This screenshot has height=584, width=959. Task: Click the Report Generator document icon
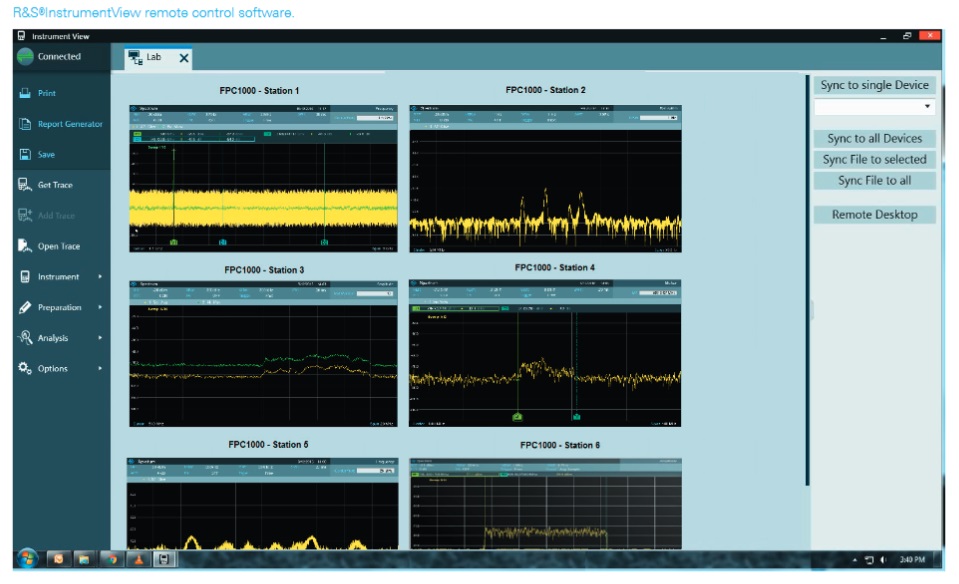pos(24,124)
